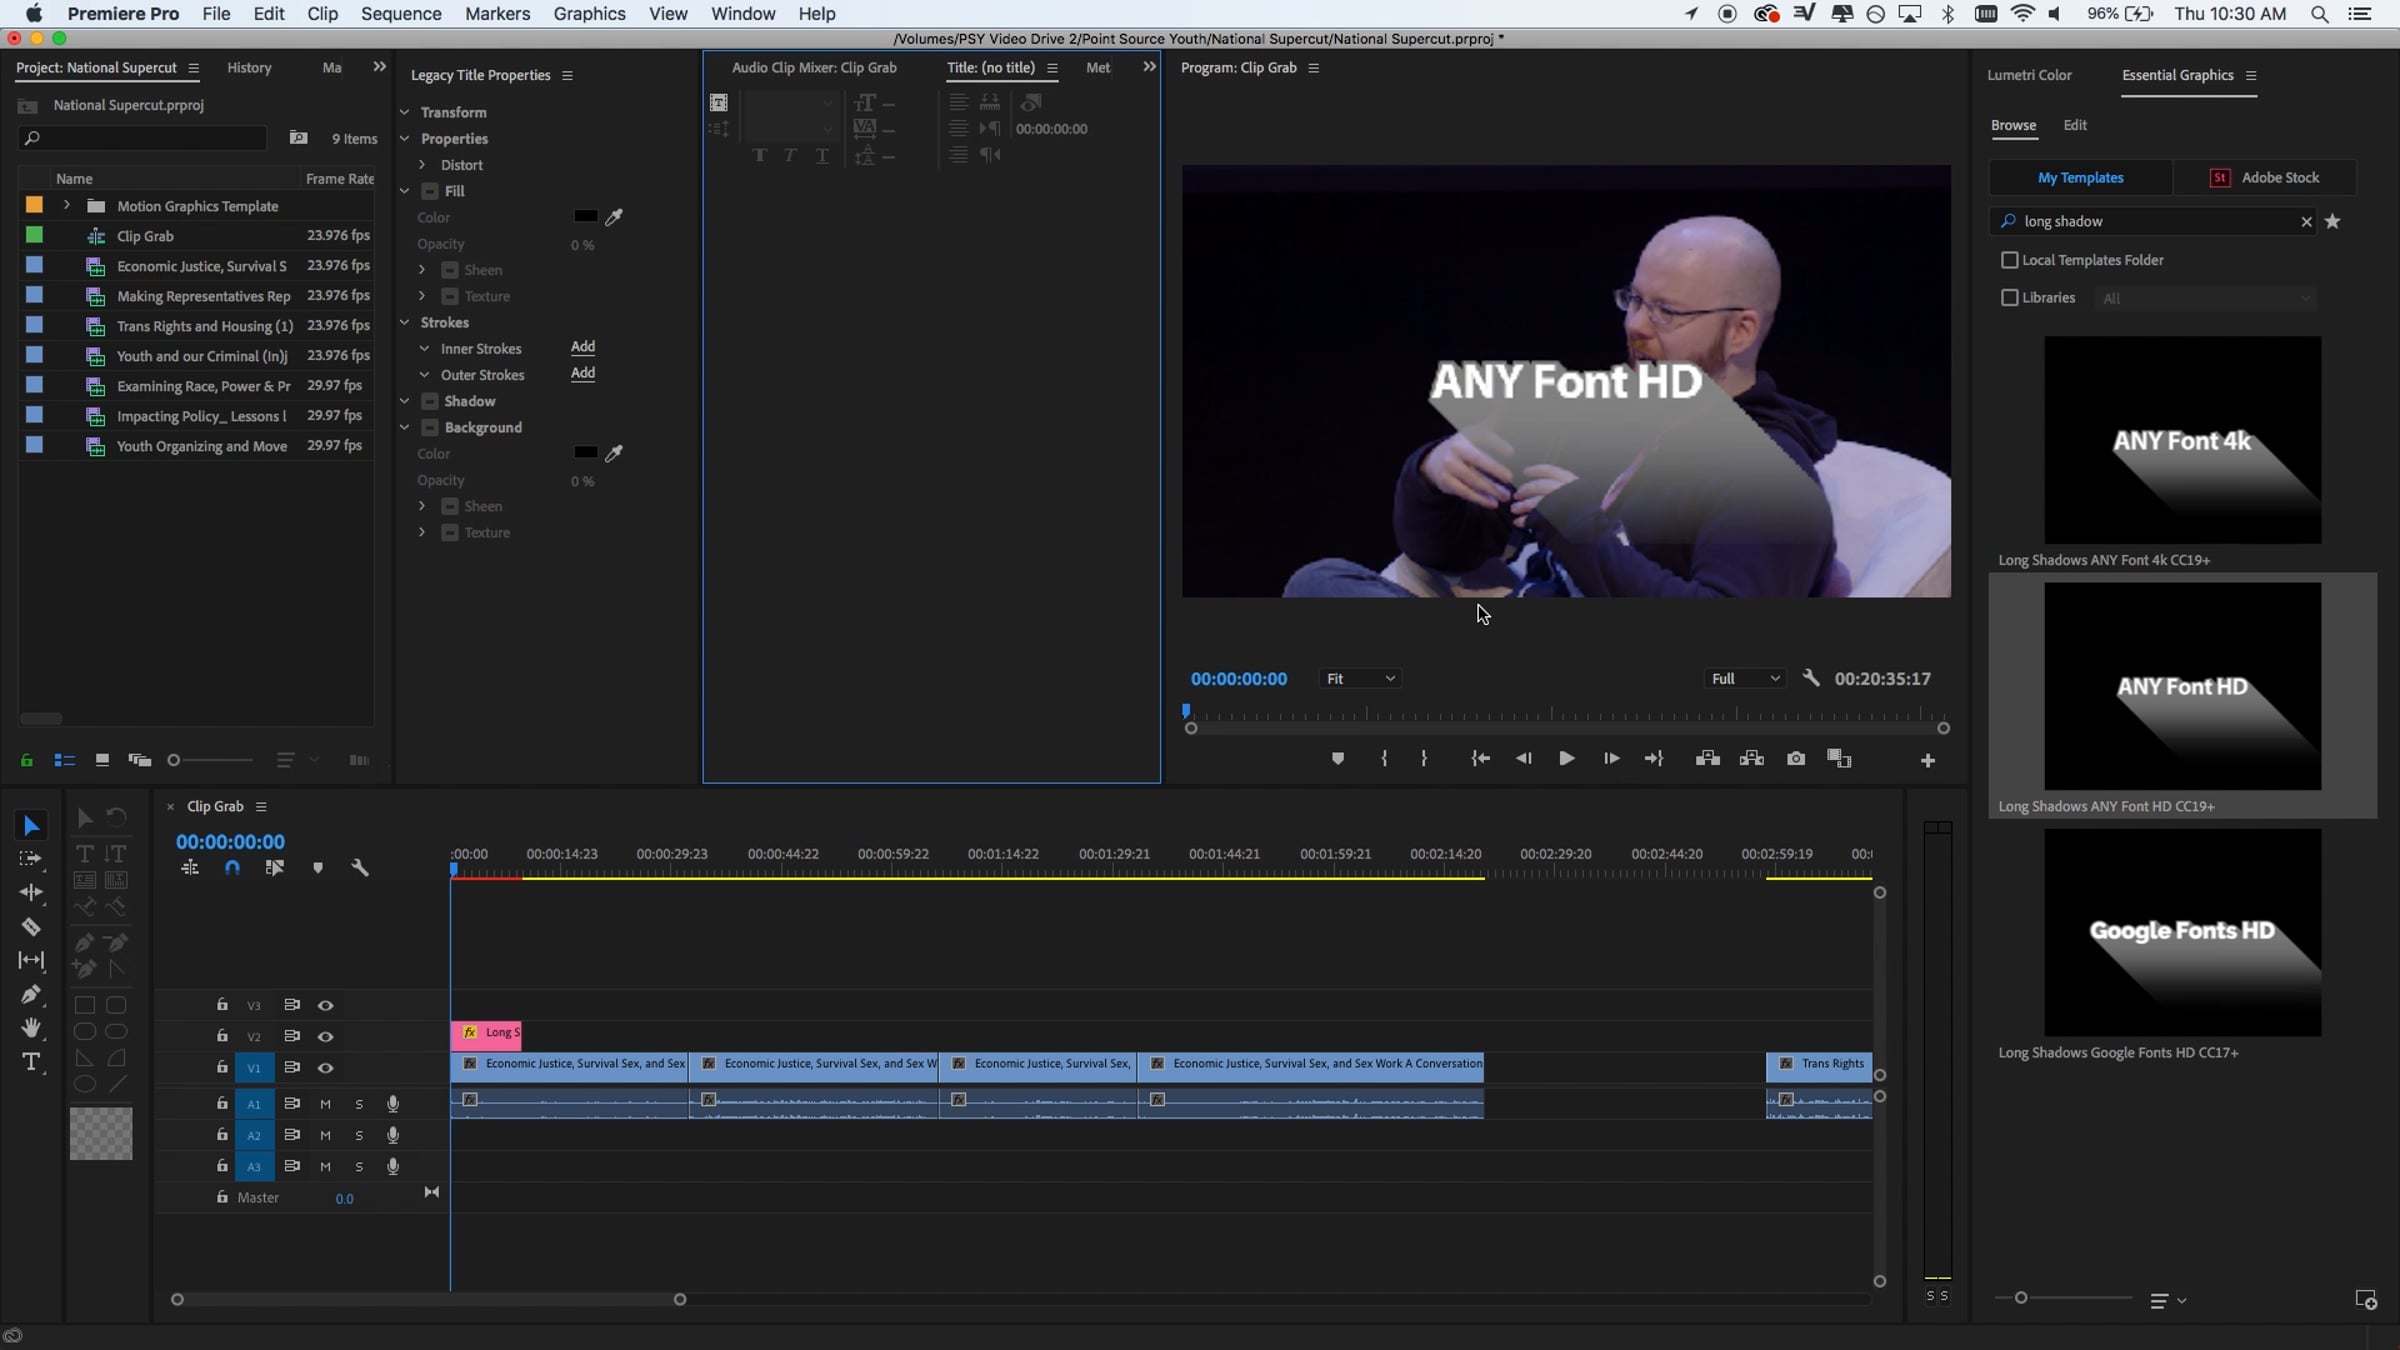Pick Fill color with the eyedropper
The height and width of the screenshot is (1350, 2400).
(614, 217)
